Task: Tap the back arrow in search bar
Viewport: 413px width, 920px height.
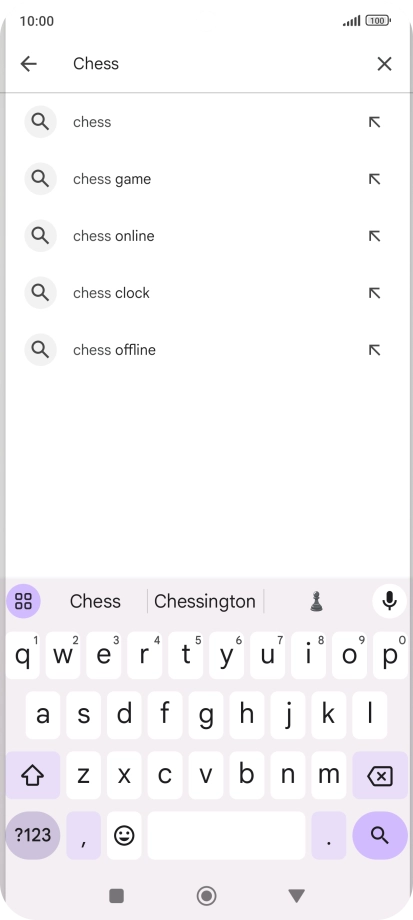Action: 28,63
